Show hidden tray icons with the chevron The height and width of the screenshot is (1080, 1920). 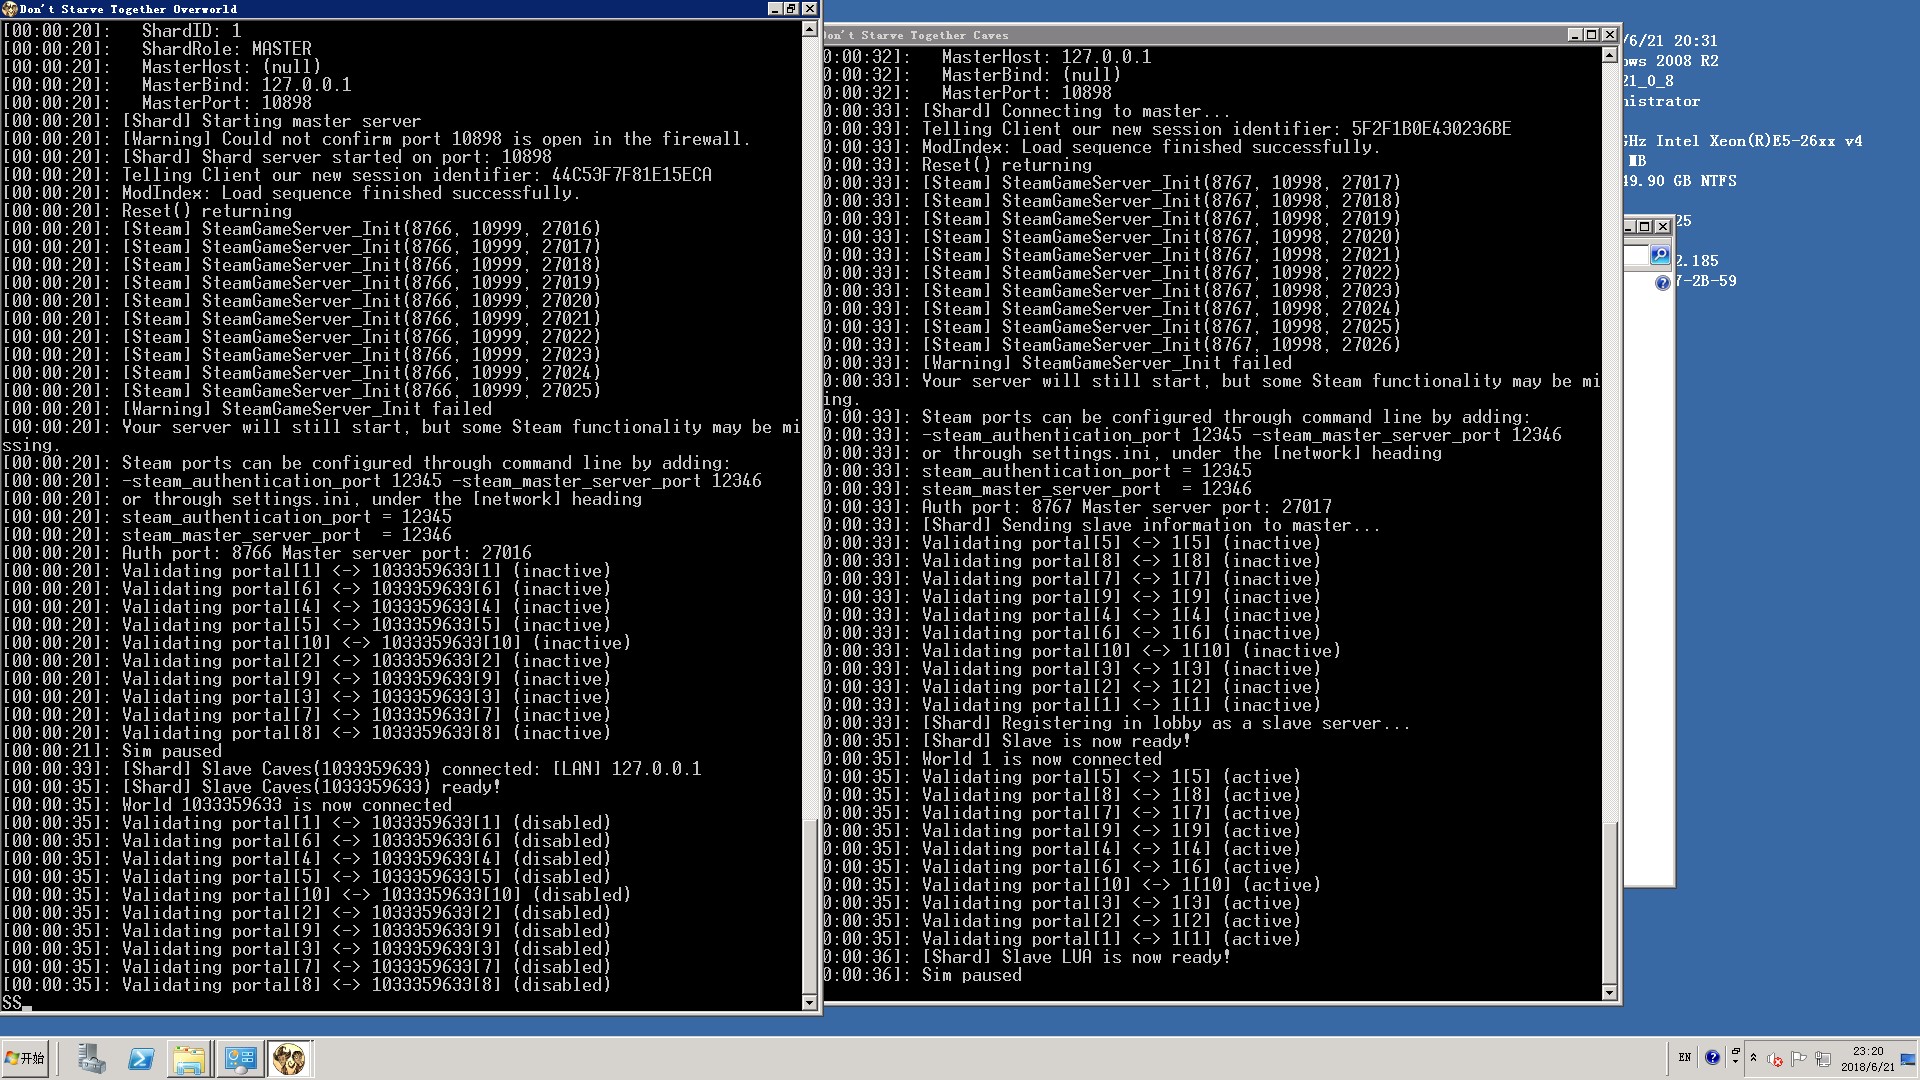tap(1753, 1058)
